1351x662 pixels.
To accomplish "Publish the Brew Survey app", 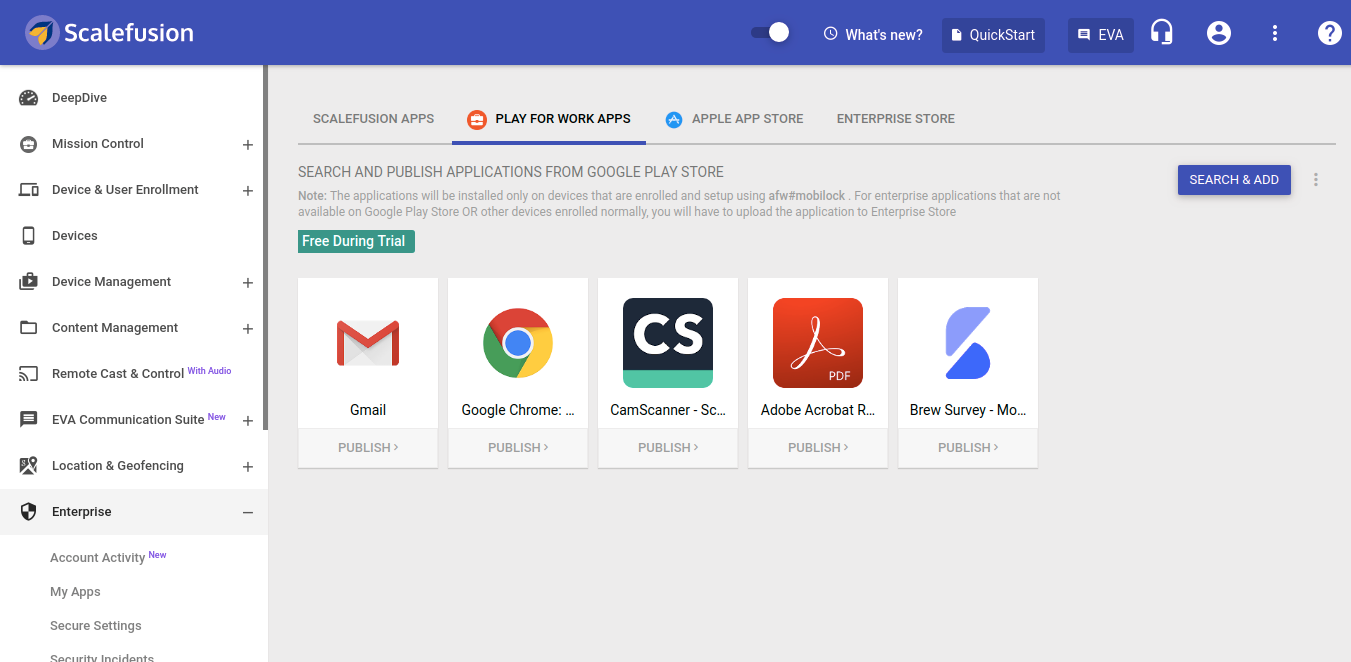I will click(x=968, y=448).
